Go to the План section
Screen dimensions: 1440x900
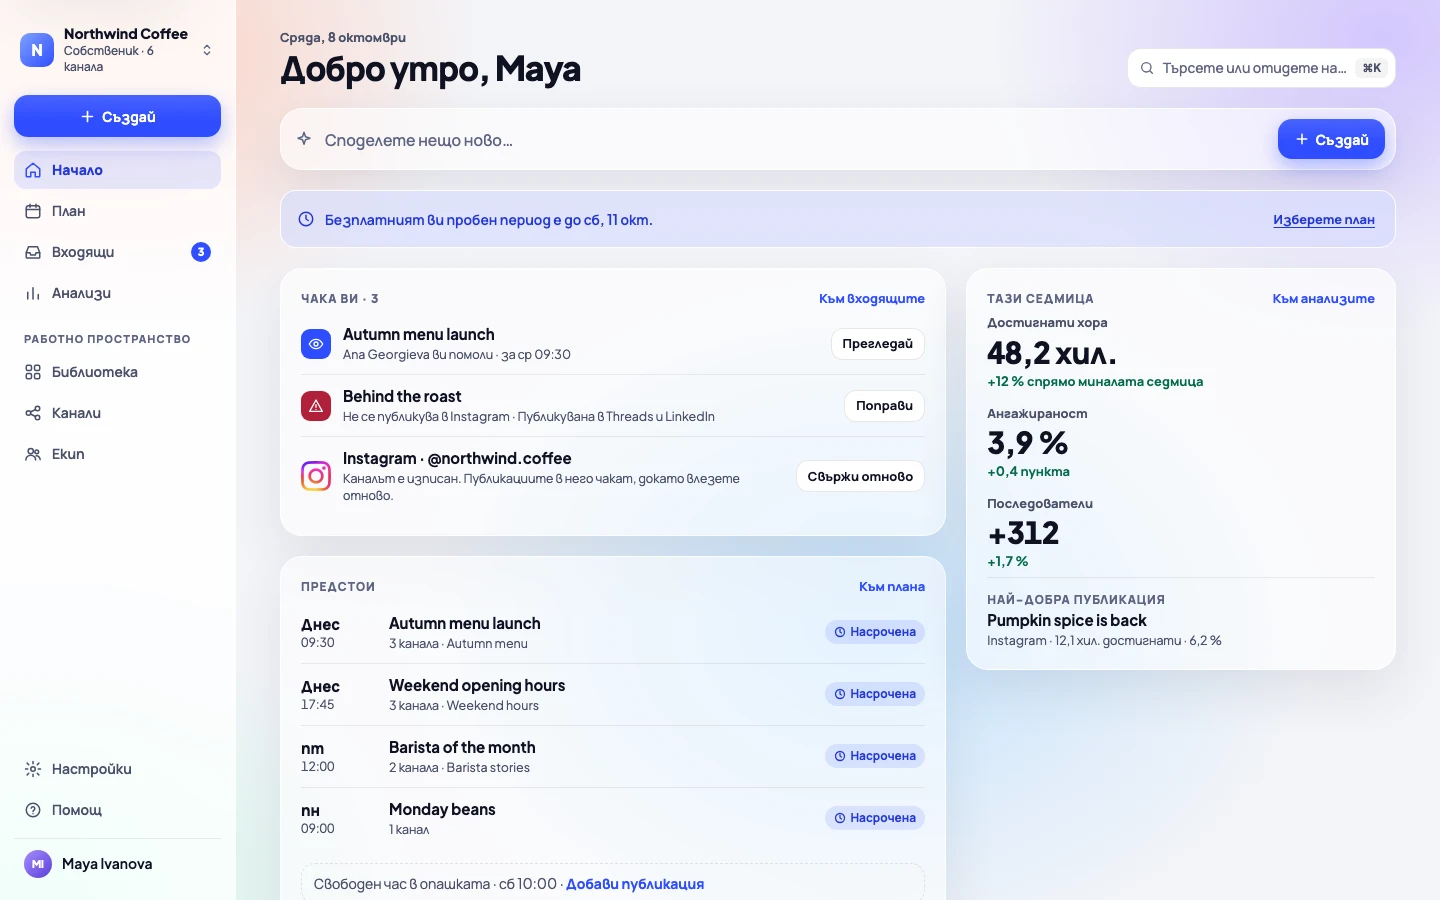coord(117,211)
